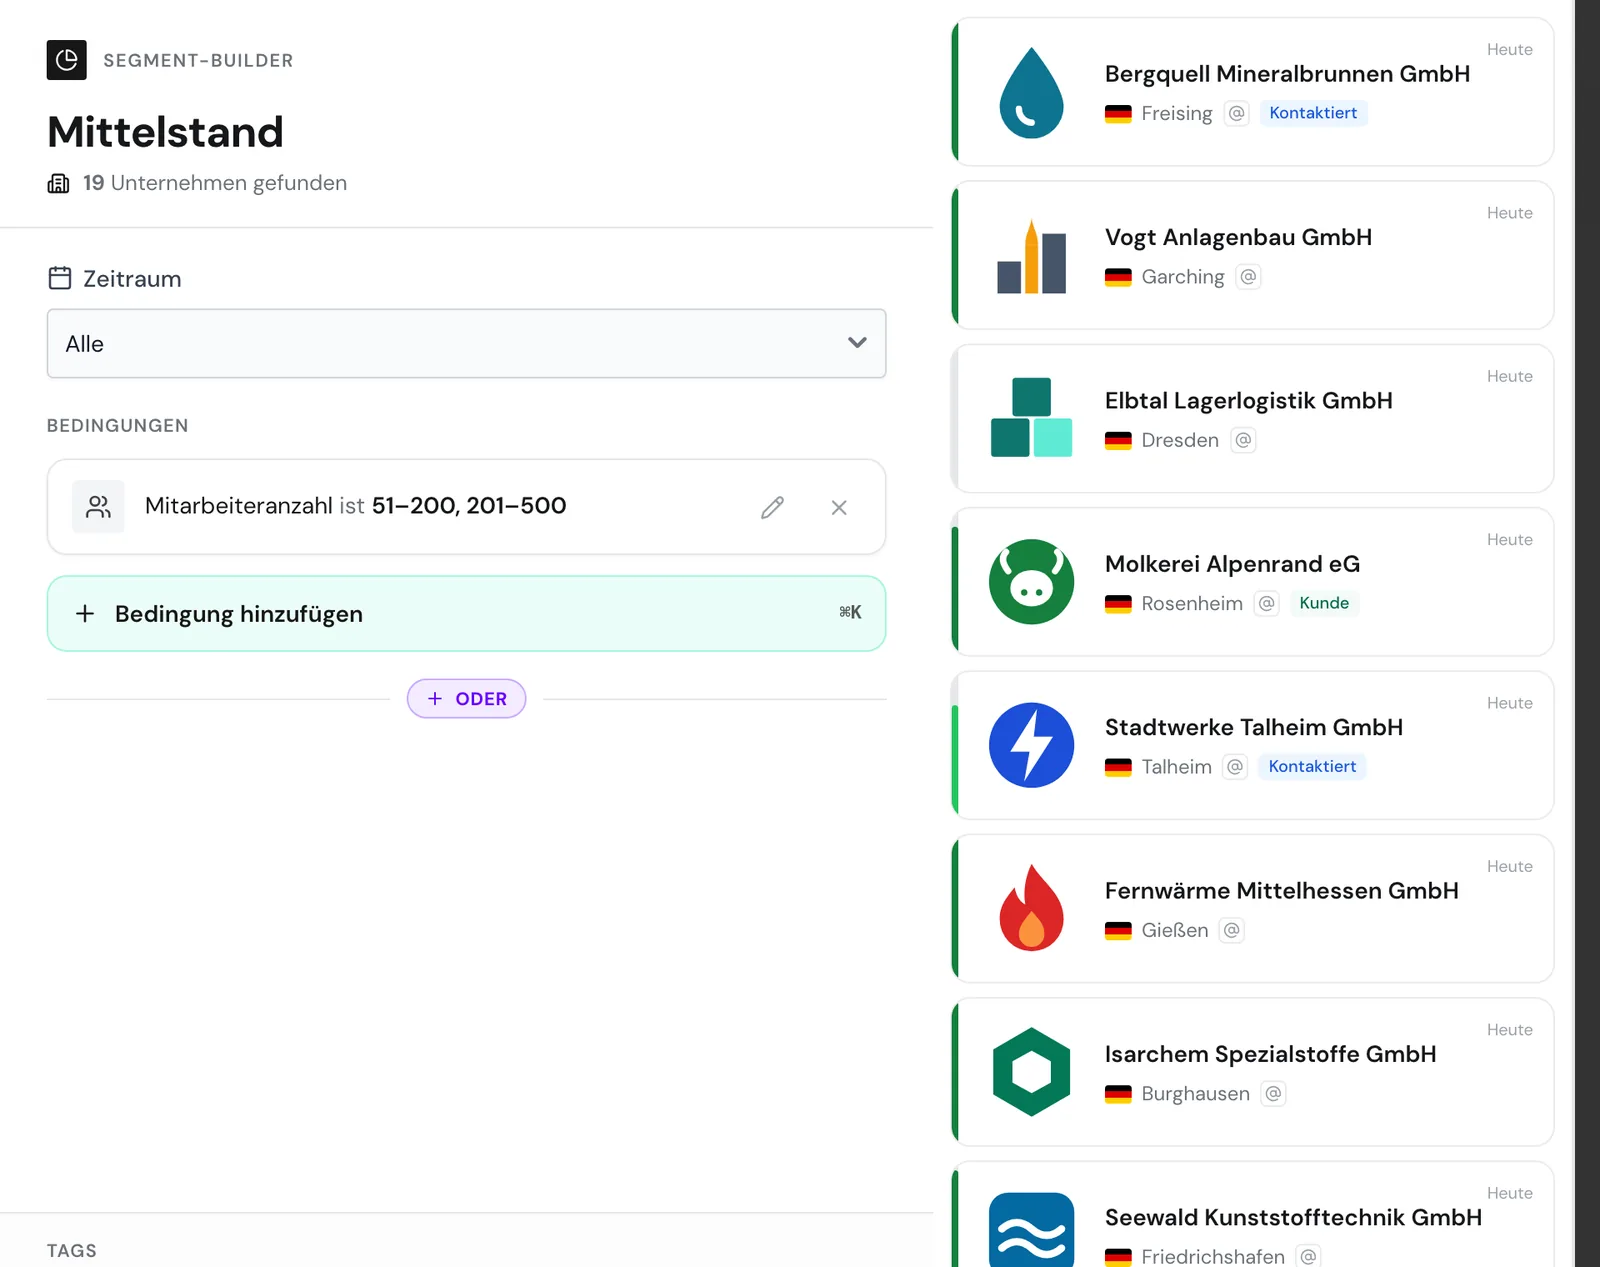Click the Mittelstand segment title
The image size is (1600, 1267).
pos(165,132)
